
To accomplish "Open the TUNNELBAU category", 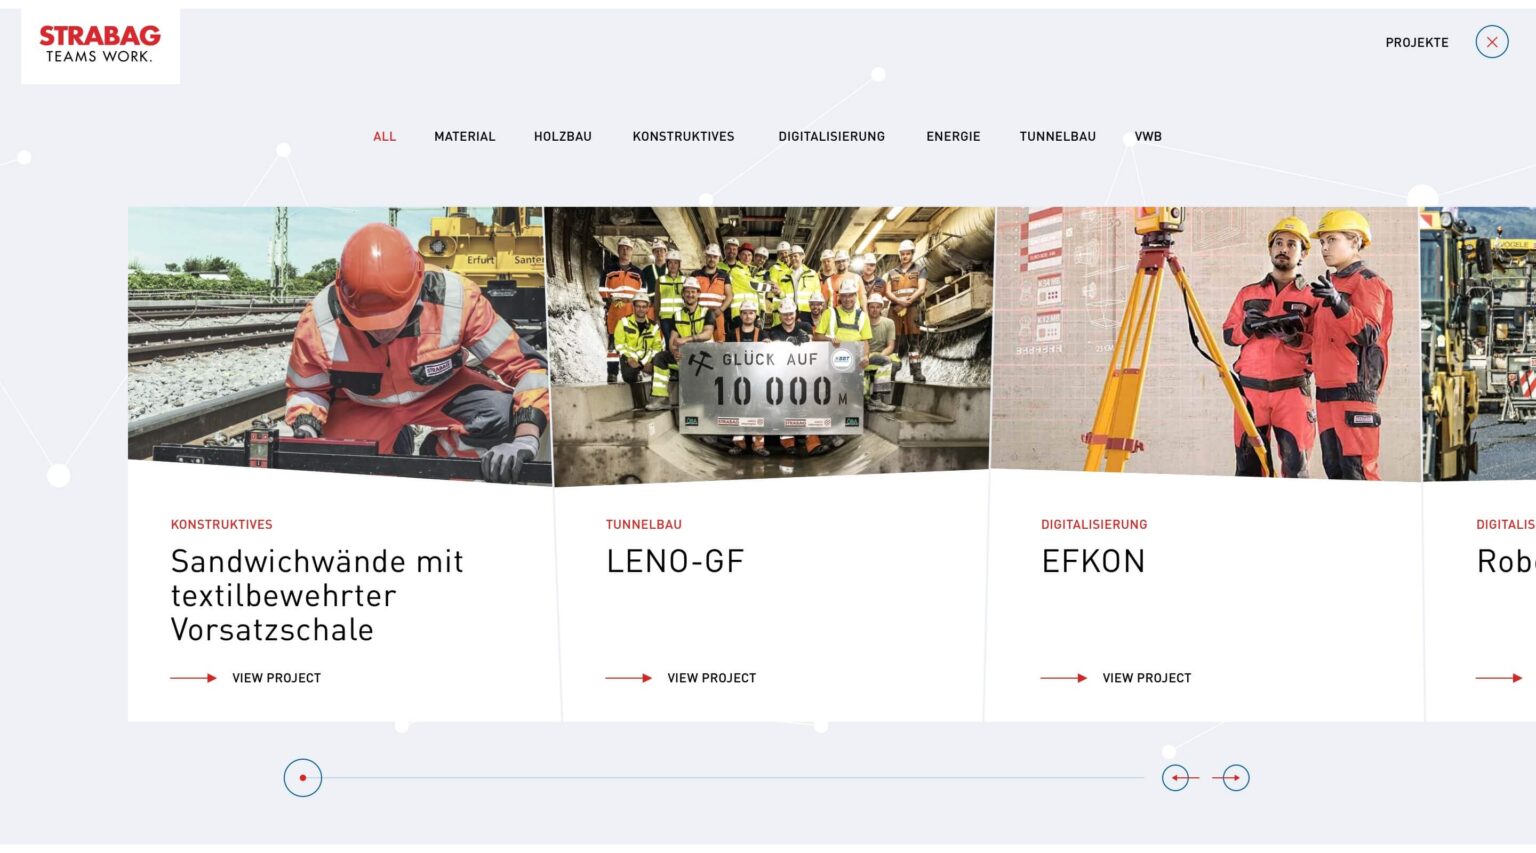I will (1057, 137).
